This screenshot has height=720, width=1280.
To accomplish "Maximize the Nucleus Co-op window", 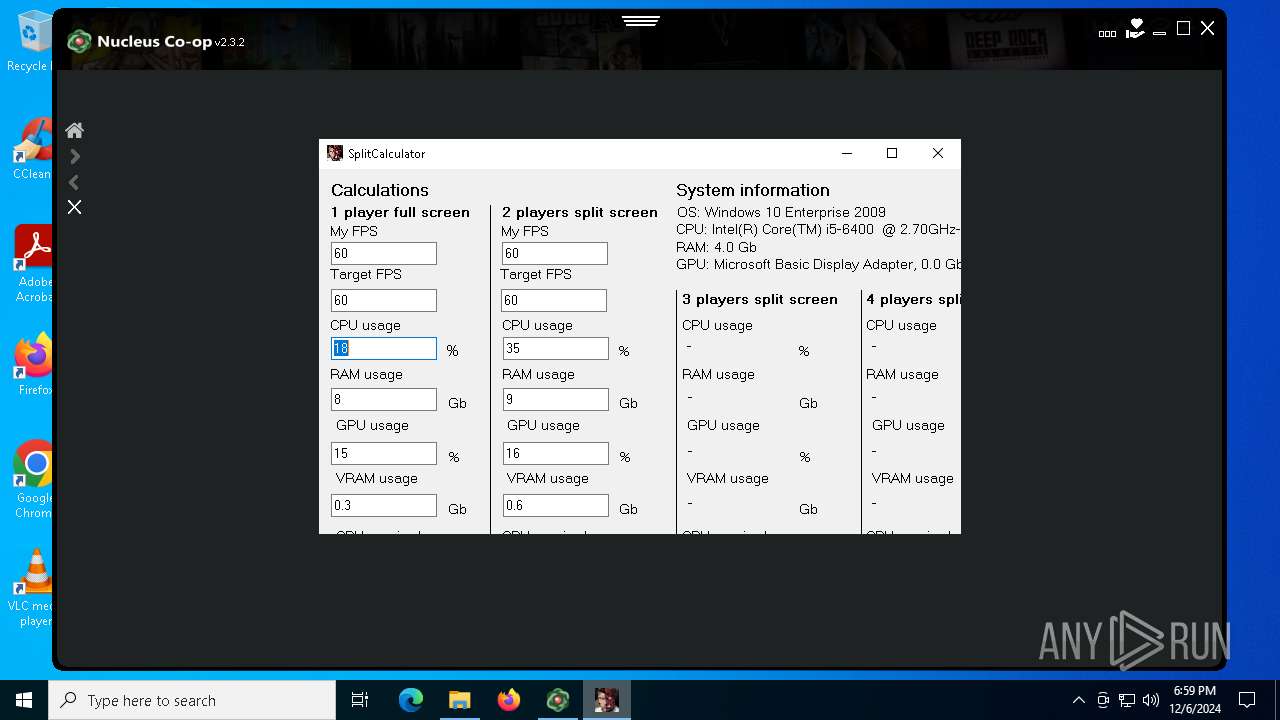I will [x=1183, y=29].
